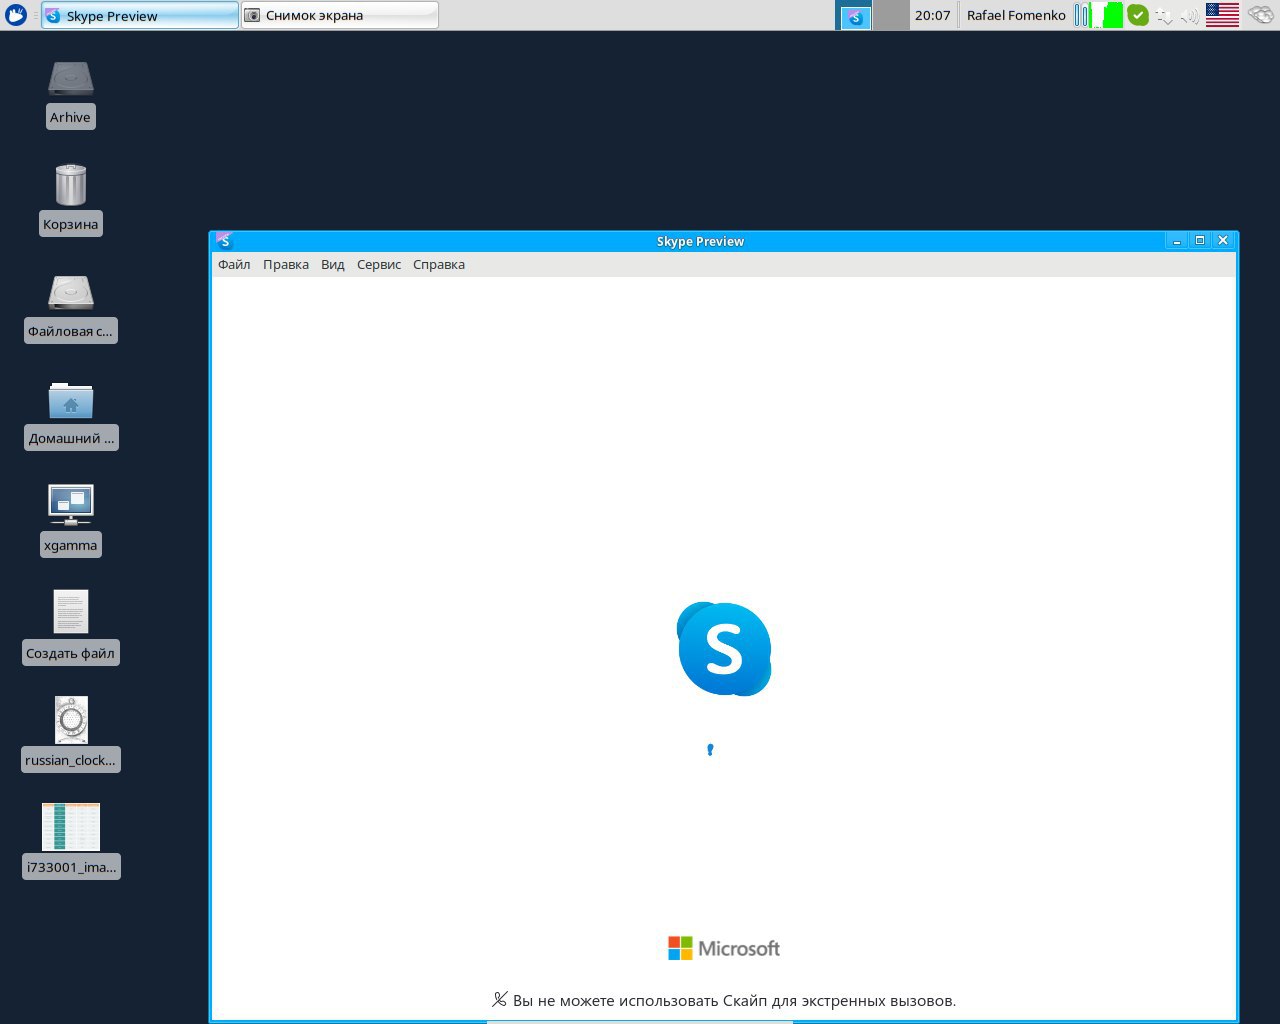Click the Skype tray icon in the panel
Image resolution: width=1280 pixels, height=1024 pixels.
pos(856,17)
